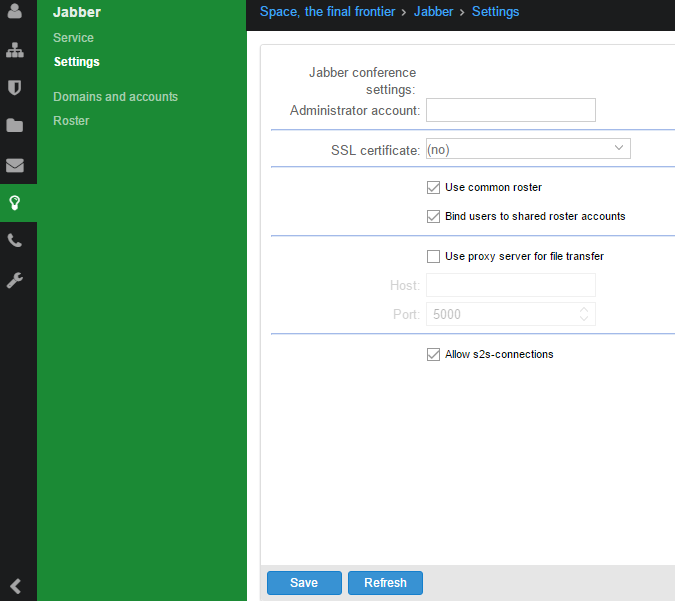Focus the Administrator account field
This screenshot has height=601, width=675.
pos(511,110)
